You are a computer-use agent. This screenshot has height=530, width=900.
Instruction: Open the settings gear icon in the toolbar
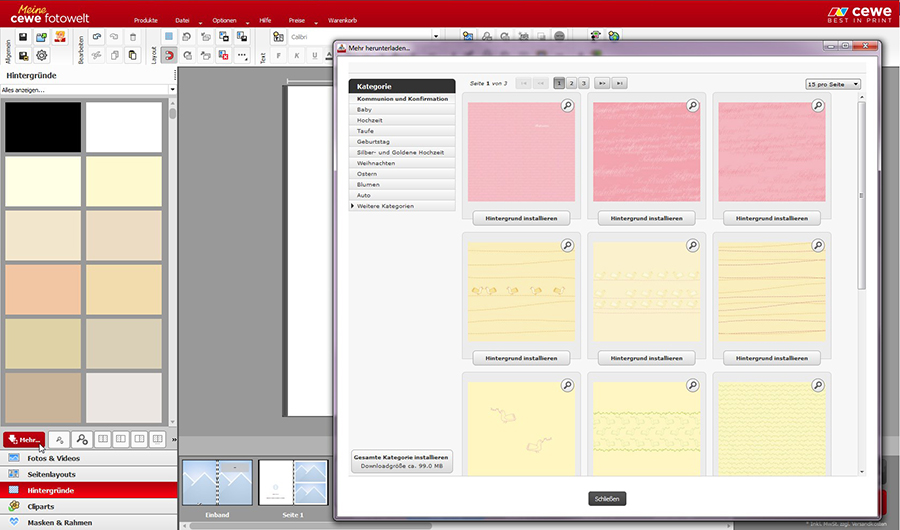click(42, 55)
